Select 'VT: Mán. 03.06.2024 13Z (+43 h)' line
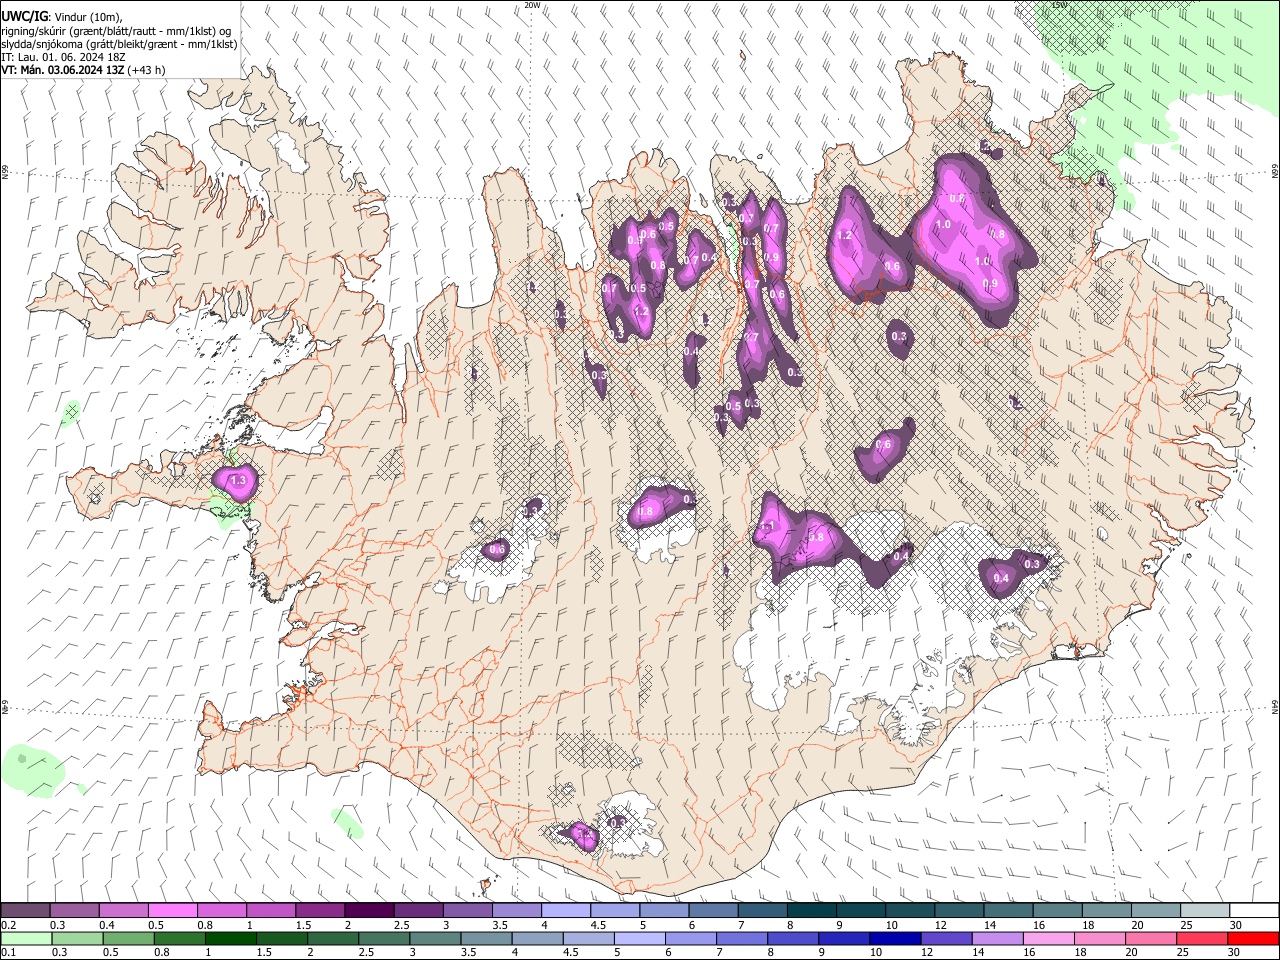Screen dimensions: 1280x960 pyautogui.click(x=83, y=70)
